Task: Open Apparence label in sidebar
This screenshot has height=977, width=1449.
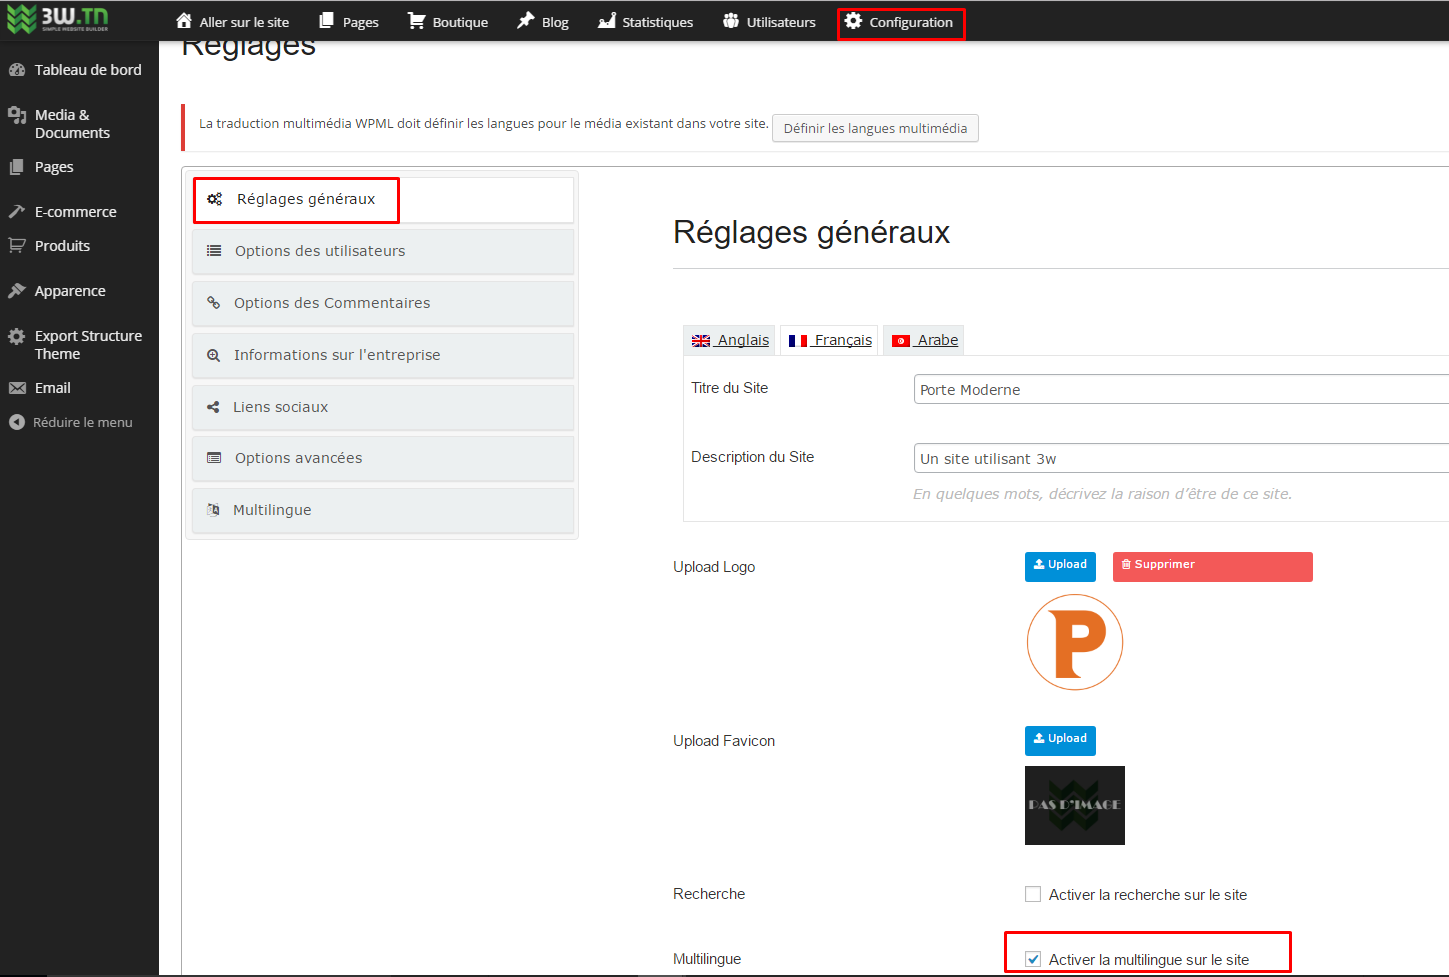Action: (70, 291)
